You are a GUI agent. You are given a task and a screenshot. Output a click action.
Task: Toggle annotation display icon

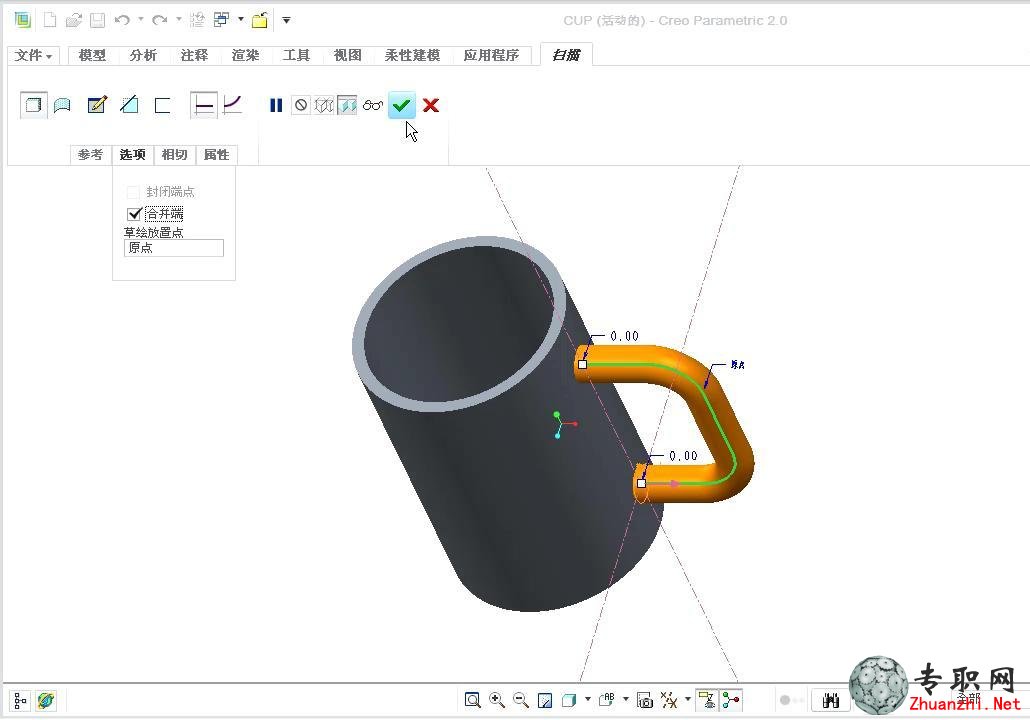pos(707,700)
